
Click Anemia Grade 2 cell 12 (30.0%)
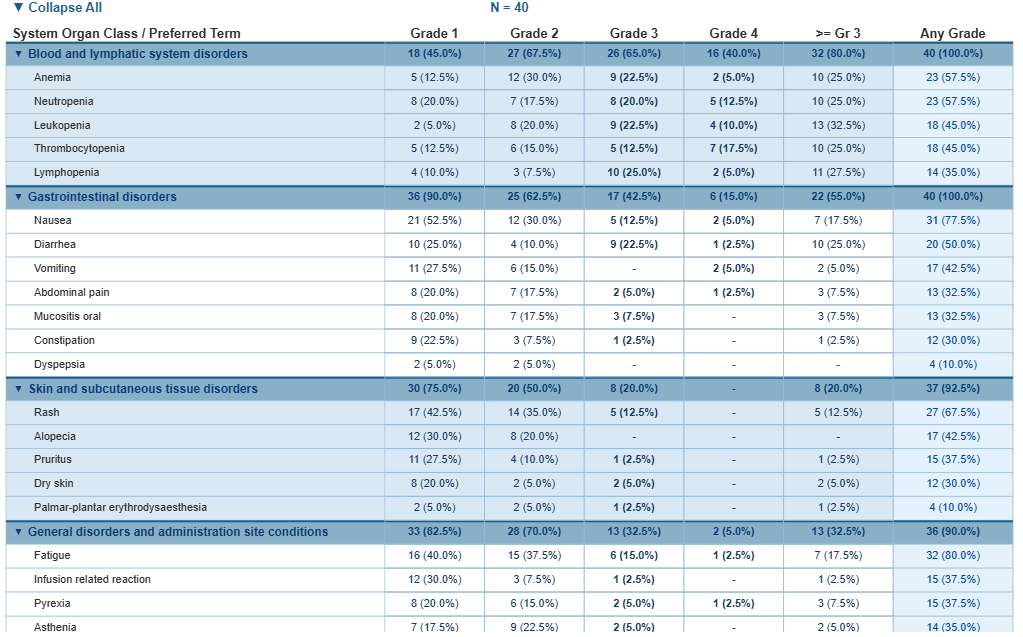pos(534,78)
